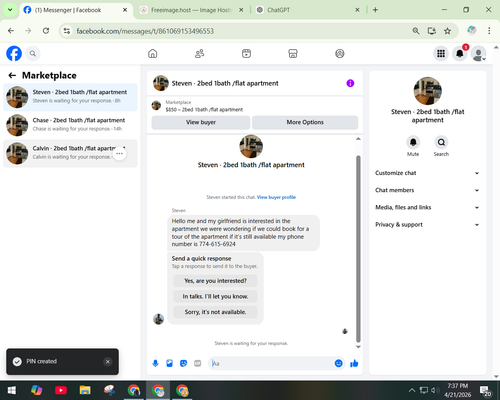Open the Facebook search magnifier
This screenshot has height=400, width=500.
click(33, 53)
